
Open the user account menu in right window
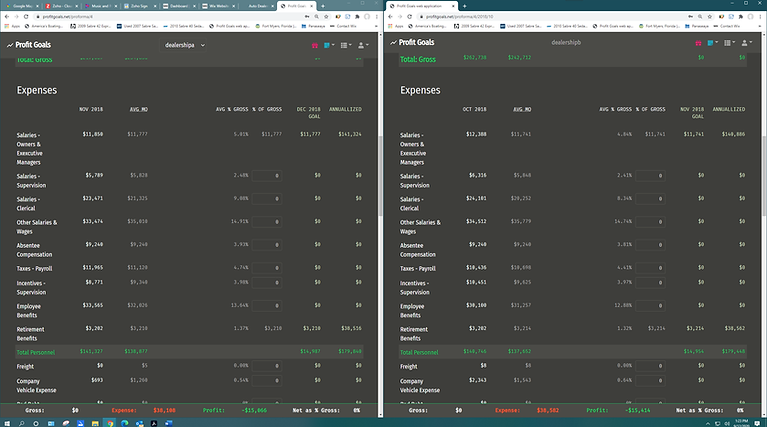pyautogui.click(x=746, y=43)
